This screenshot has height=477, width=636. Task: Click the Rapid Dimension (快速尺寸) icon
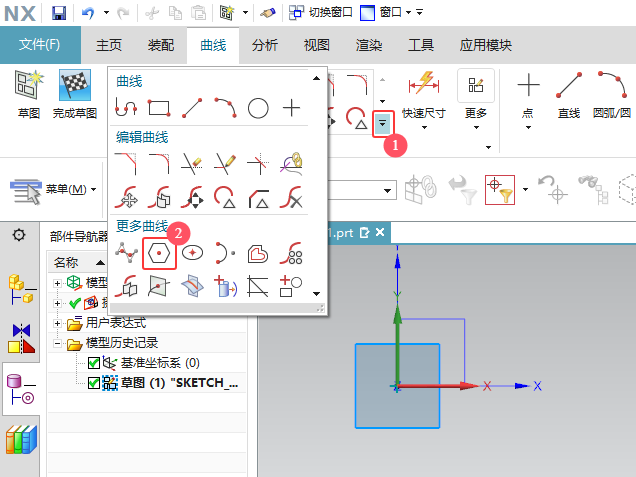pyautogui.click(x=424, y=84)
